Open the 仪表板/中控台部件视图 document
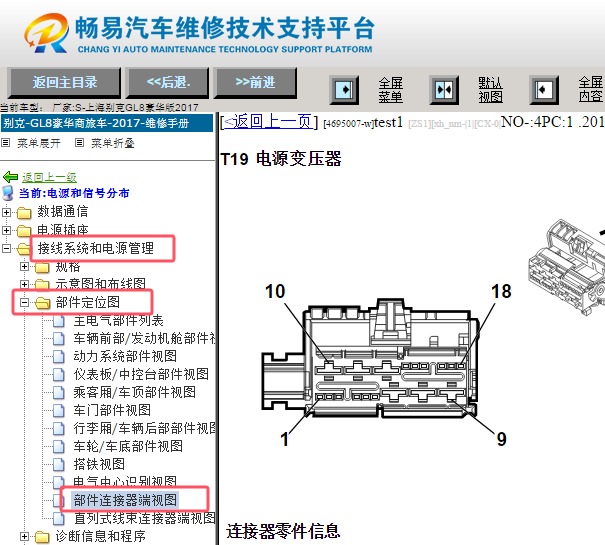 point(141,374)
